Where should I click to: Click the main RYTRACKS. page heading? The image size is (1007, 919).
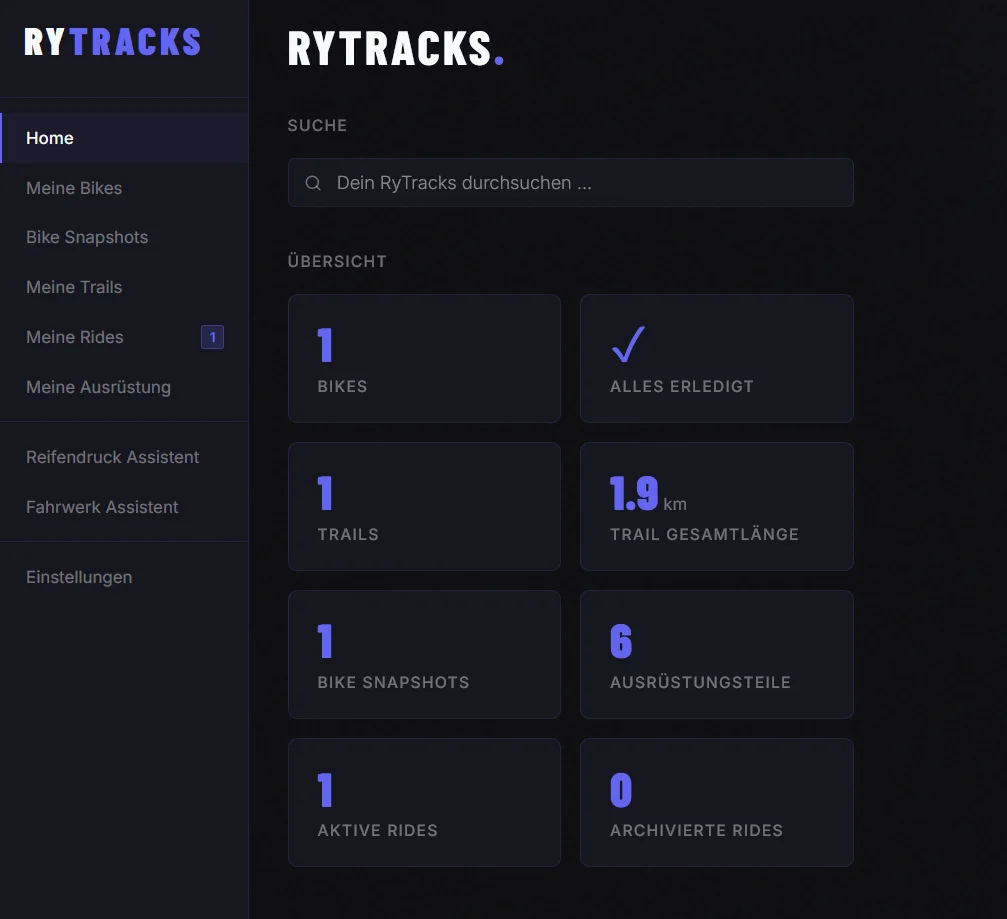tap(396, 49)
